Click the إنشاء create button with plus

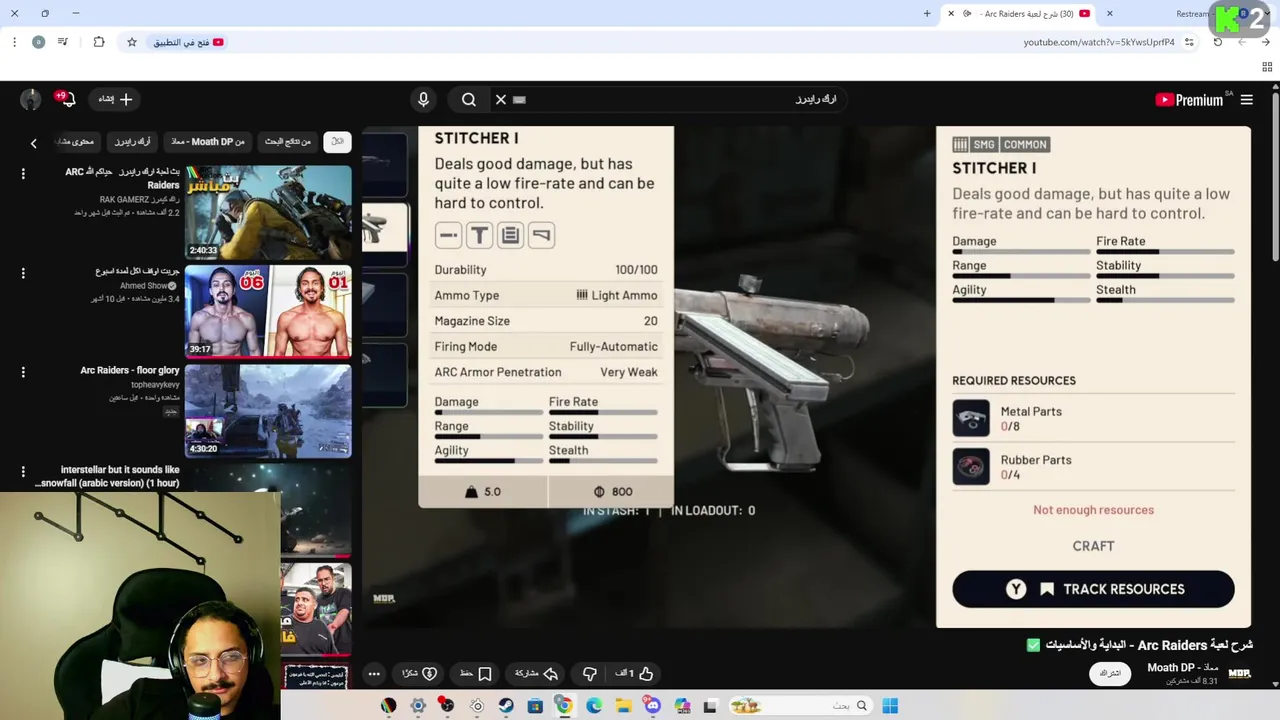(115, 99)
